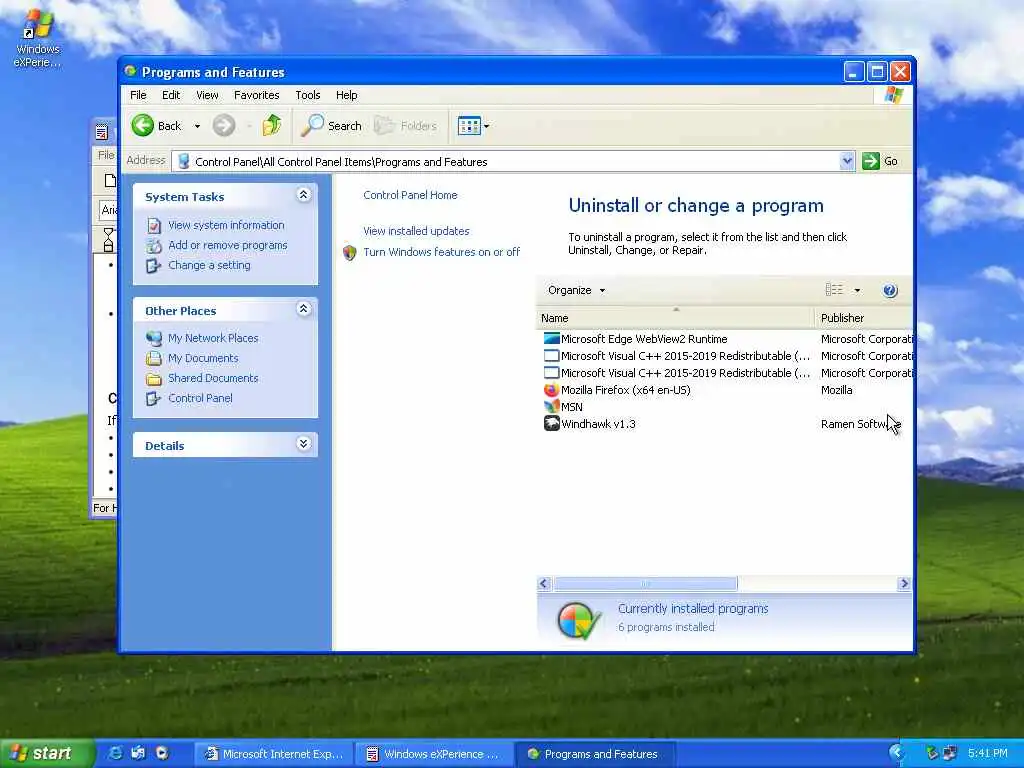Image resolution: width=1024 pixels, height=768 pixels.
Task: Click View installed updates link
Action: tap(416, 231)
